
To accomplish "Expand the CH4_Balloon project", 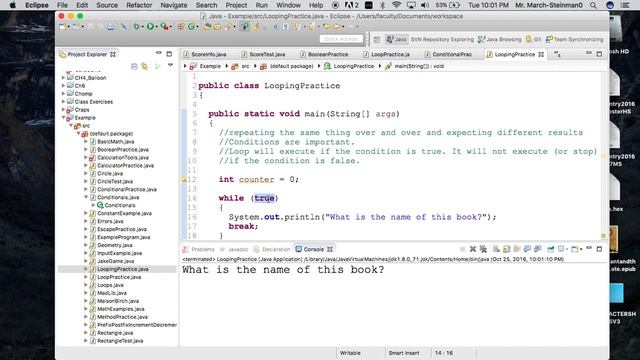I will pyautogui.click(x=63, y=78).
